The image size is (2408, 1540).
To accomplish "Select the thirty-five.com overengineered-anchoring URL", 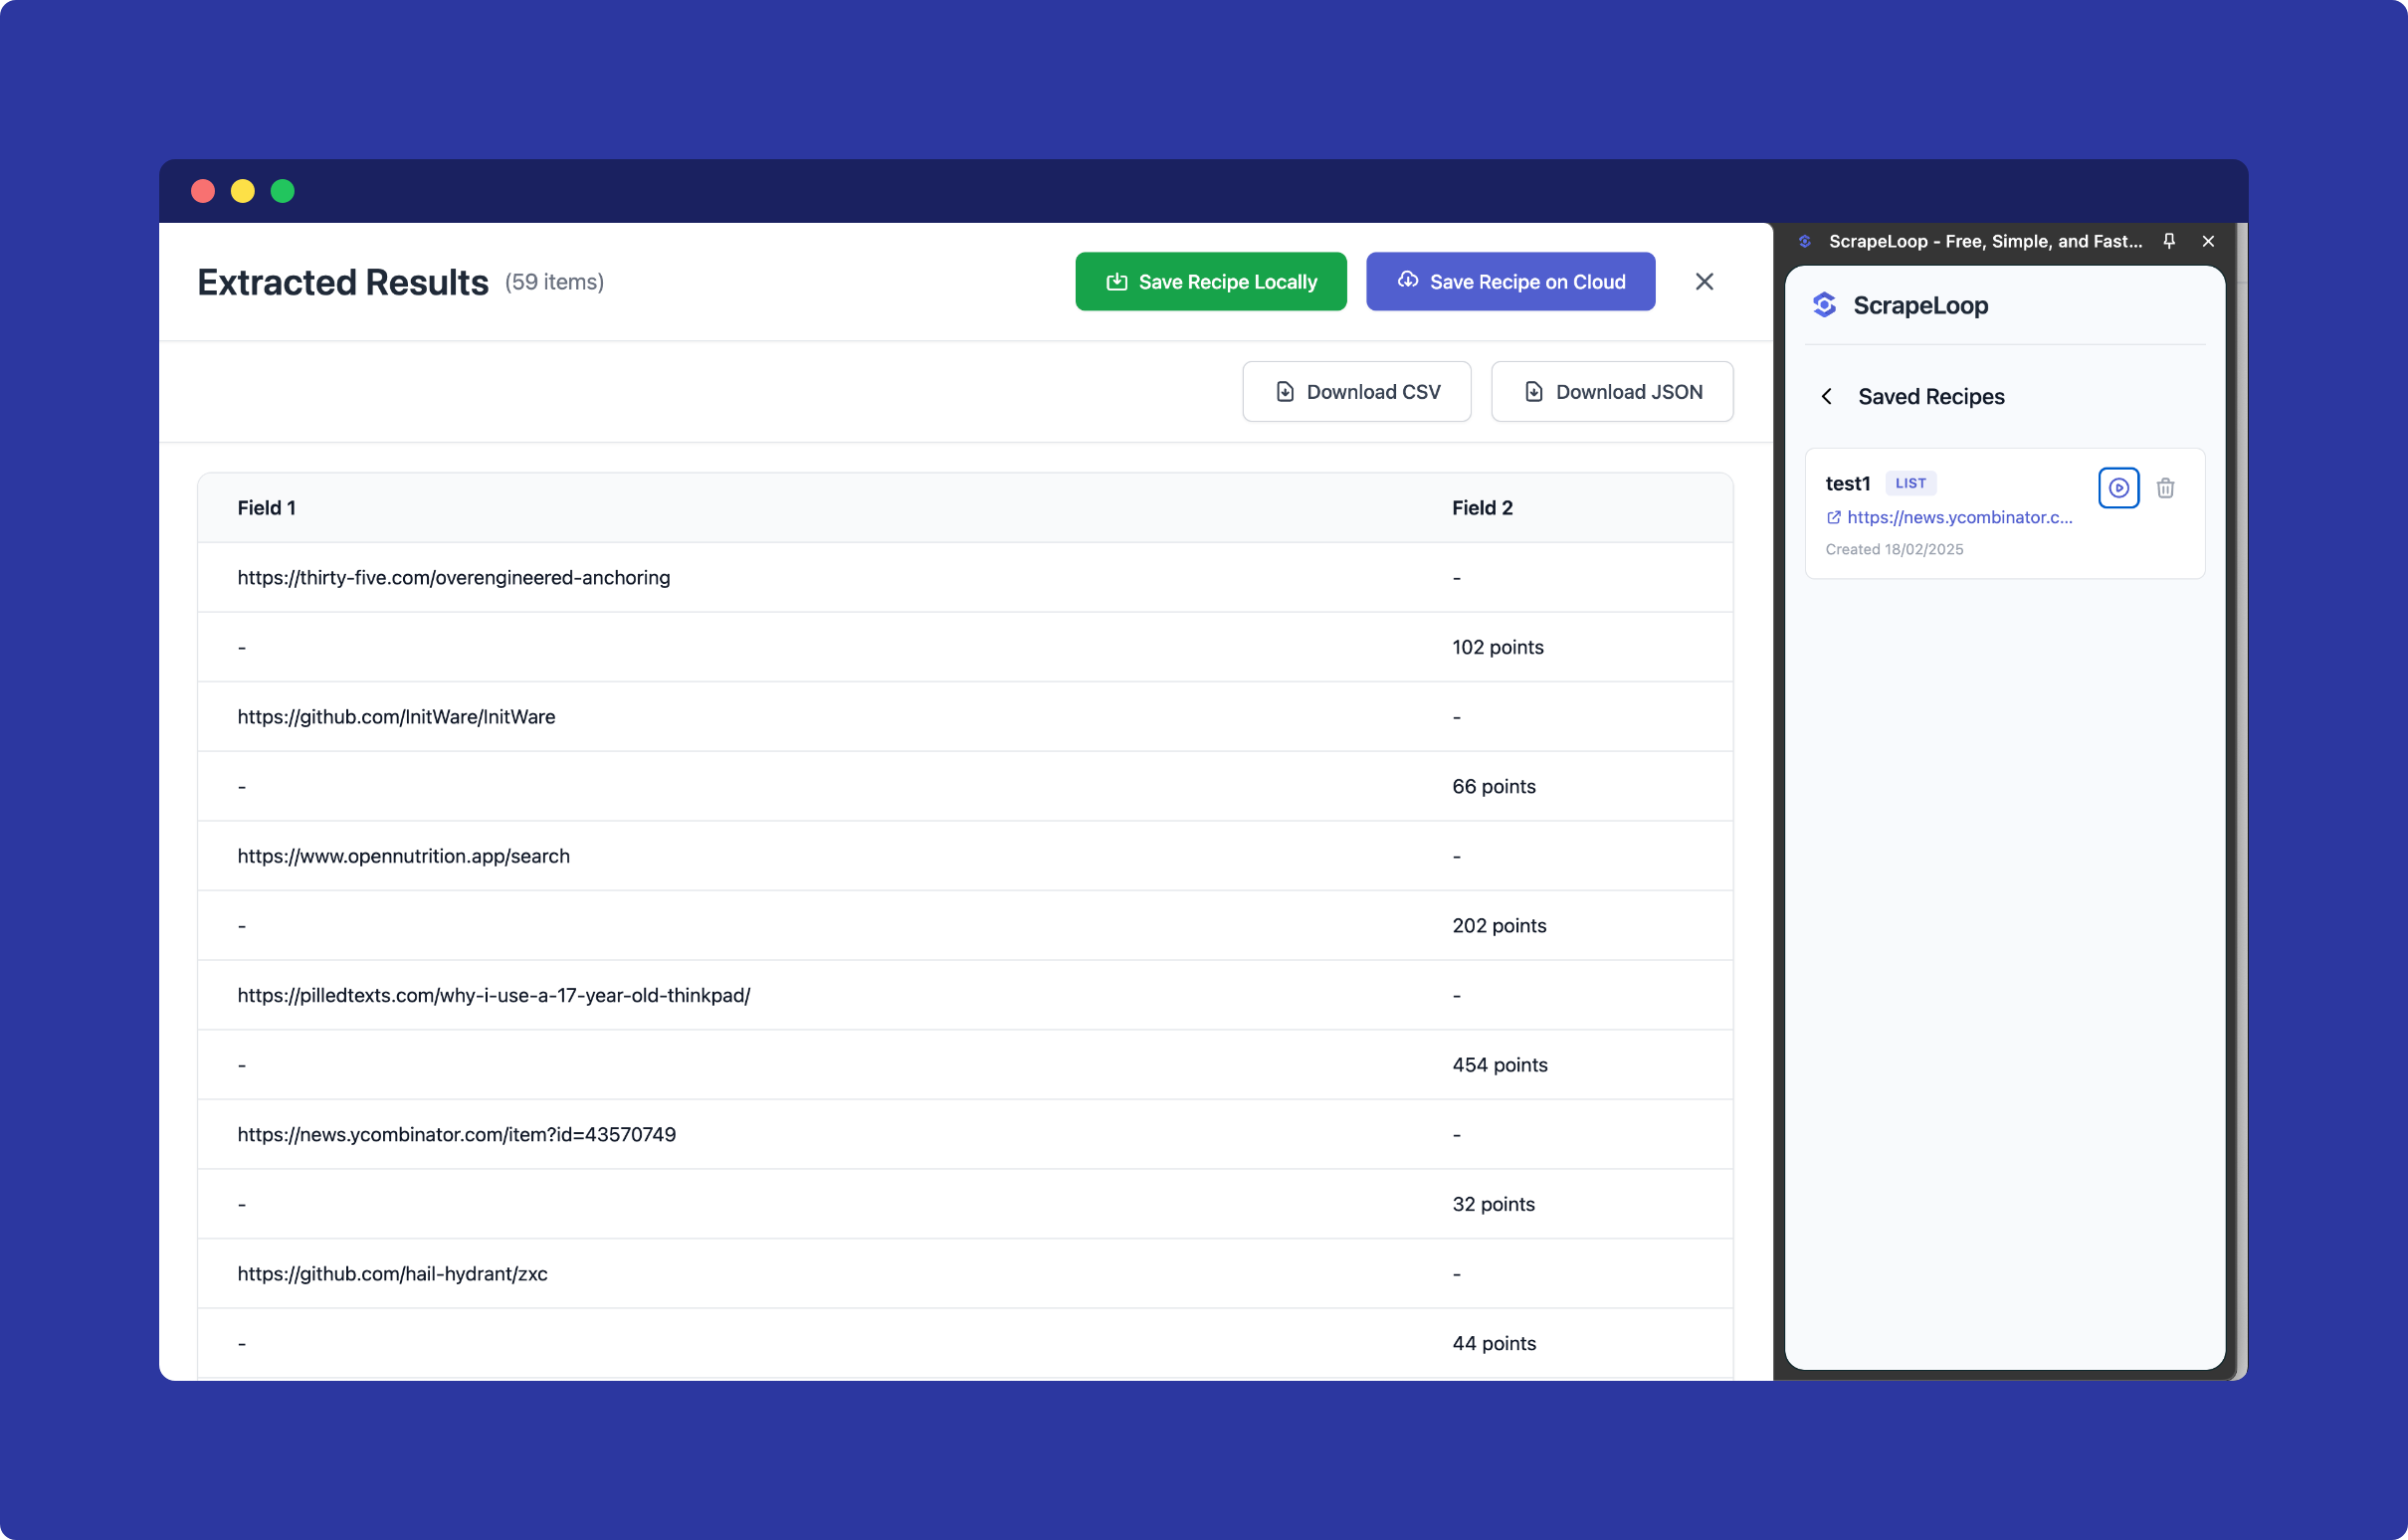I will click(453, 577).
